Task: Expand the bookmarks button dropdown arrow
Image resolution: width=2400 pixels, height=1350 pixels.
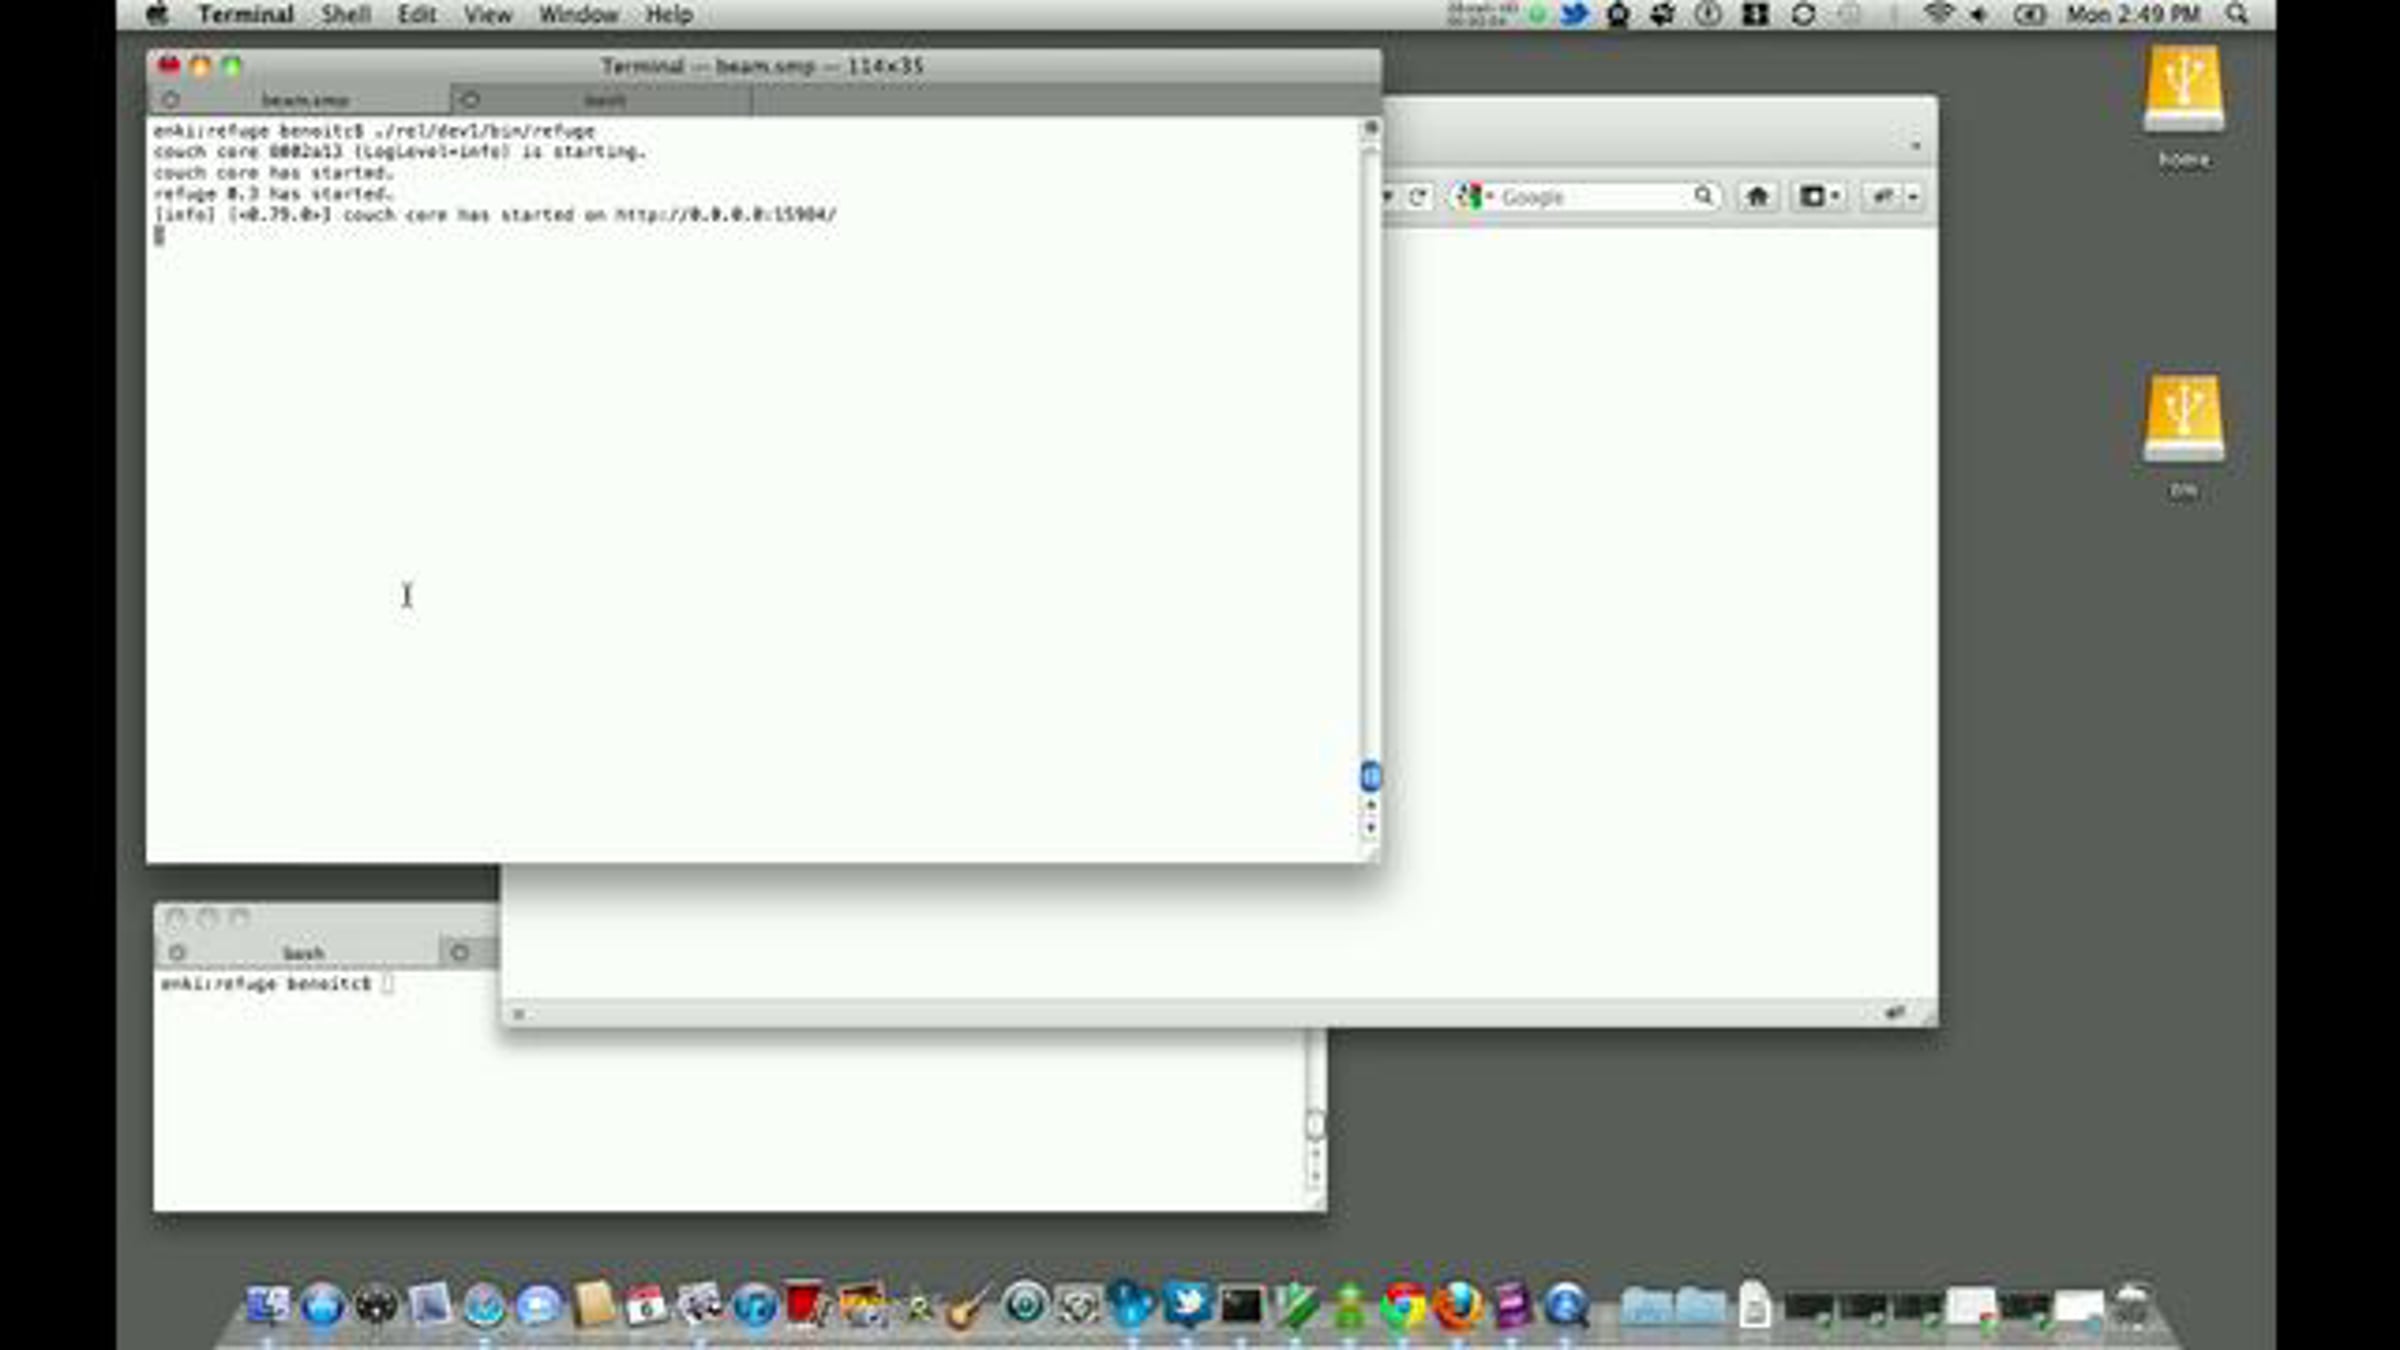Action: coord(1834,196)
